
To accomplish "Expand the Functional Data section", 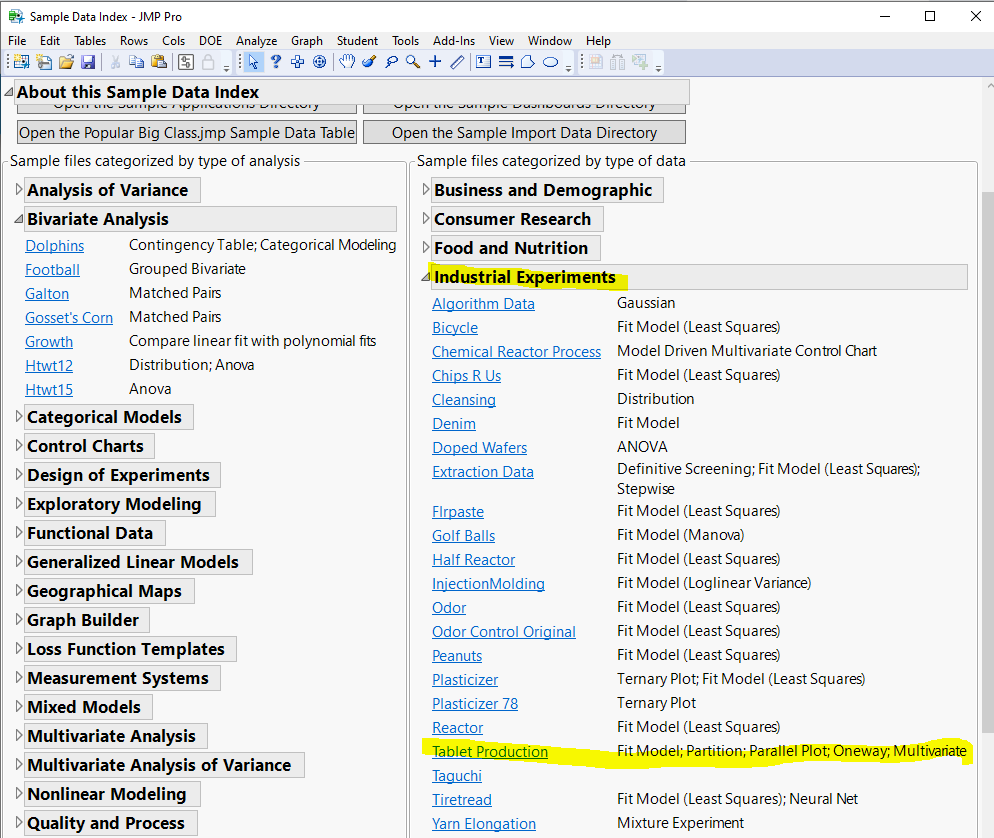I will [x=18, y=532].
